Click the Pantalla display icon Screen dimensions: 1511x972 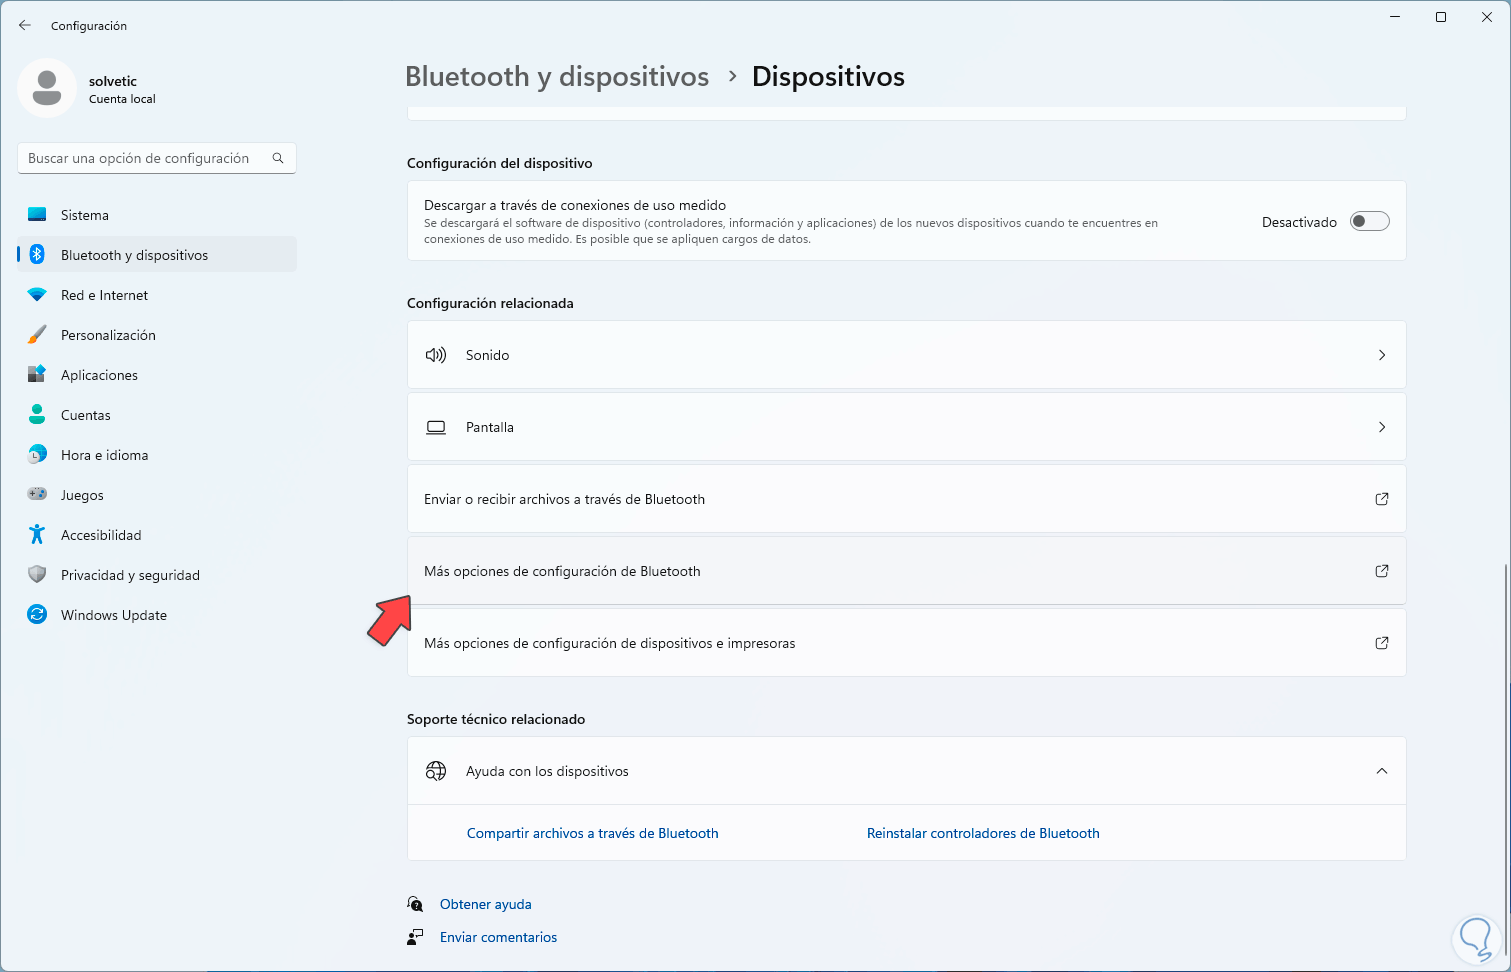(x=436, y=427)
